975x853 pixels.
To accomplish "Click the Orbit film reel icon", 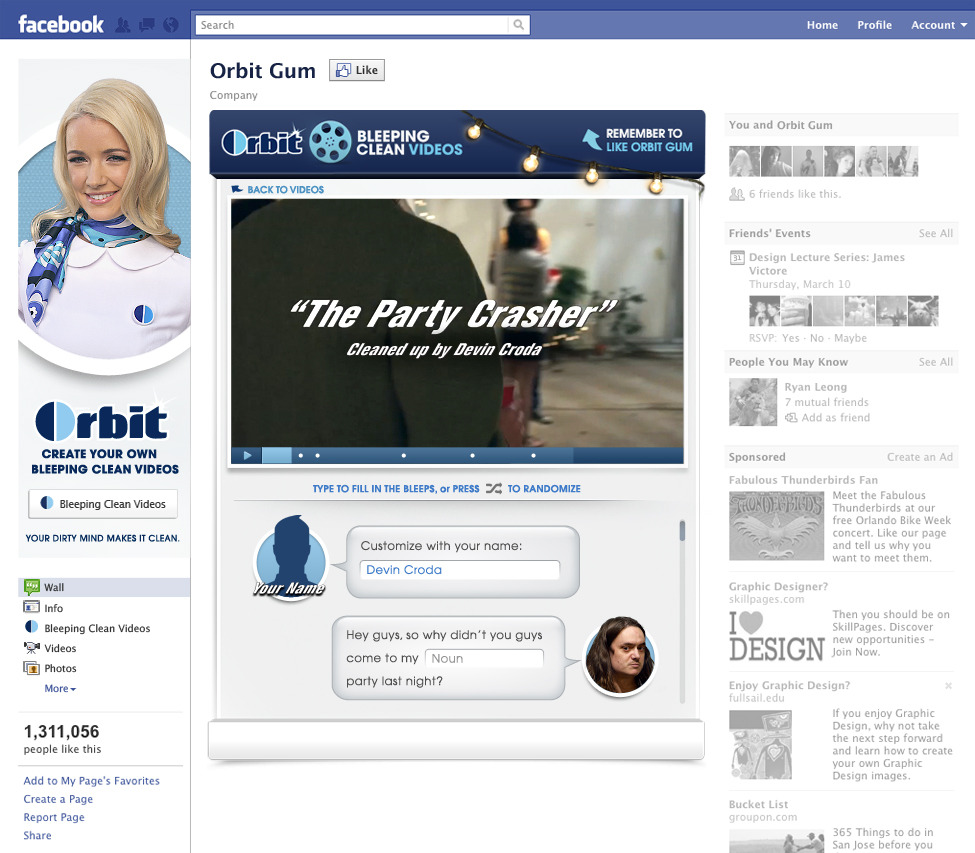I will click(330, 142).
